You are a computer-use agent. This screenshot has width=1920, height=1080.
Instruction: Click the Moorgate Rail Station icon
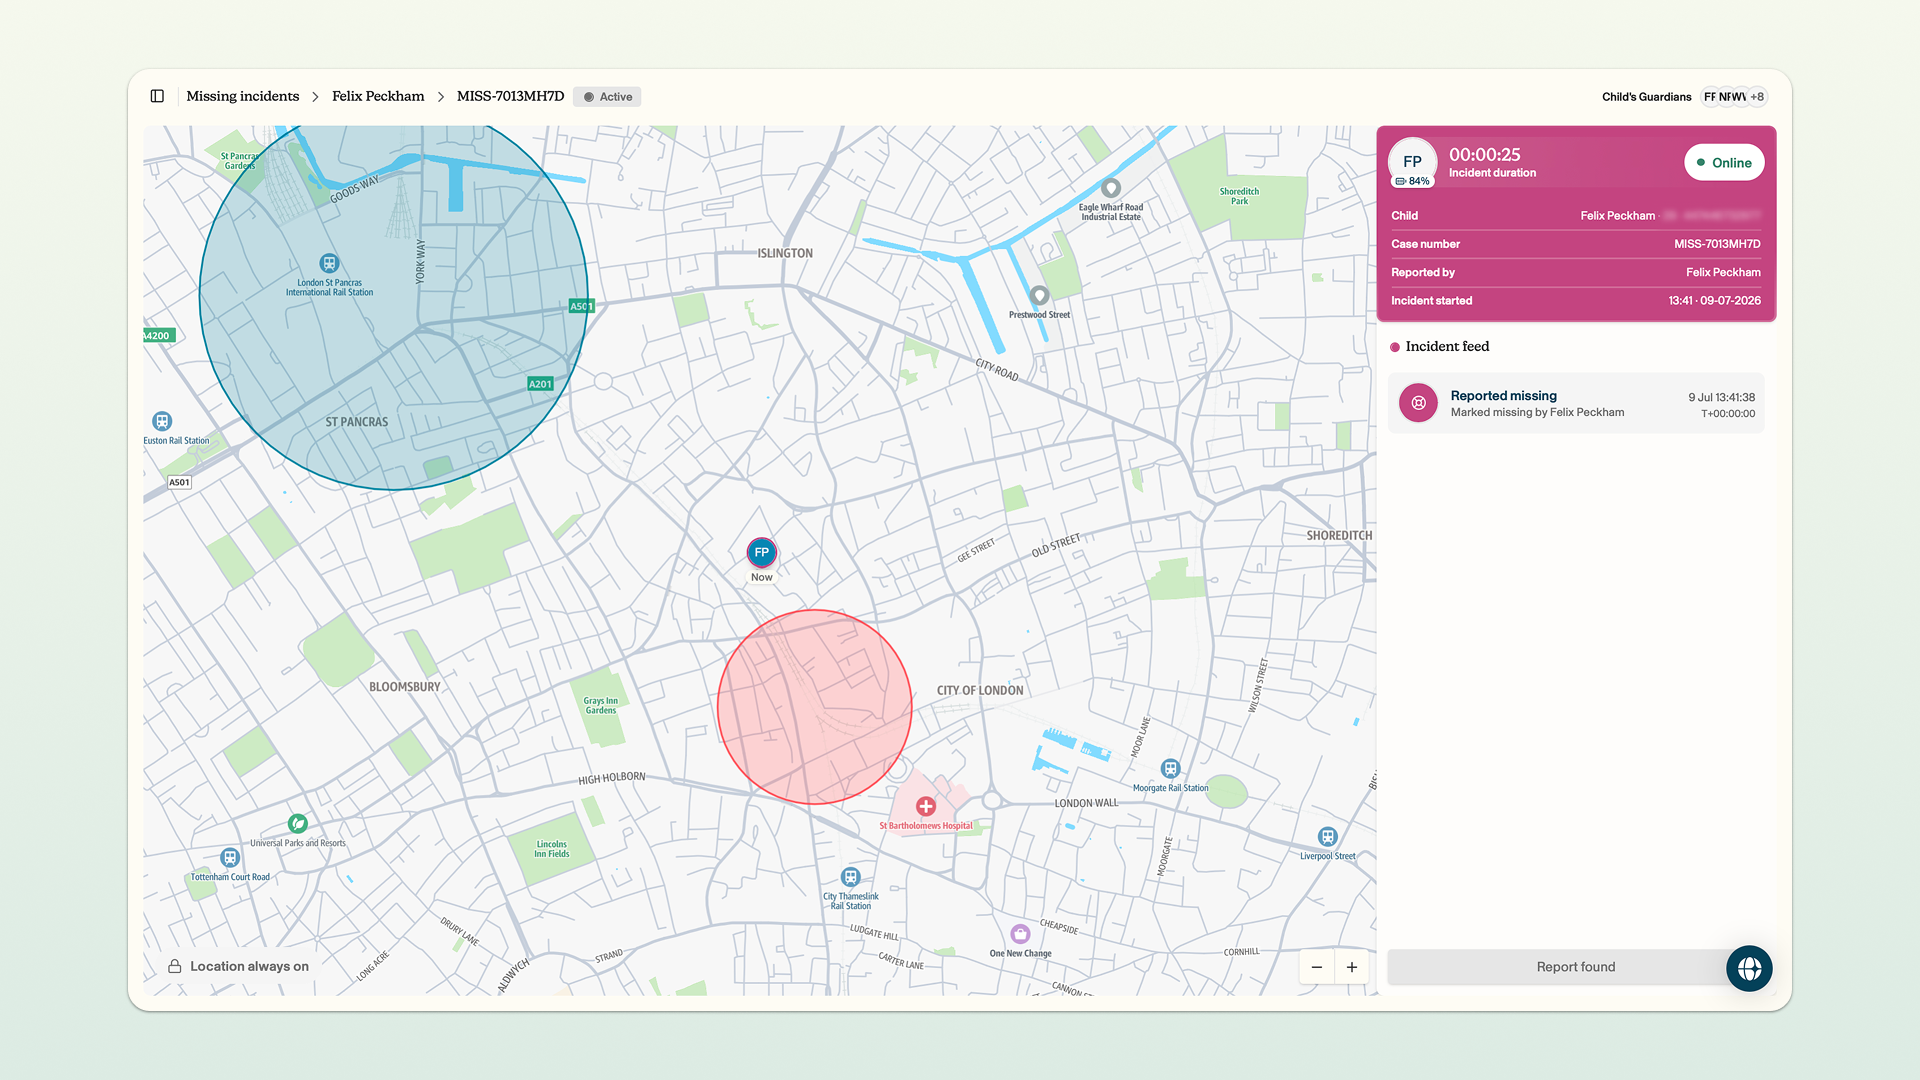click(1171, 769)
